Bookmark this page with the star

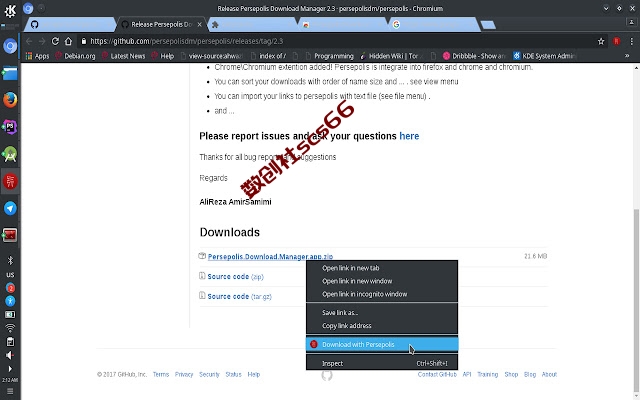(601, 41)
